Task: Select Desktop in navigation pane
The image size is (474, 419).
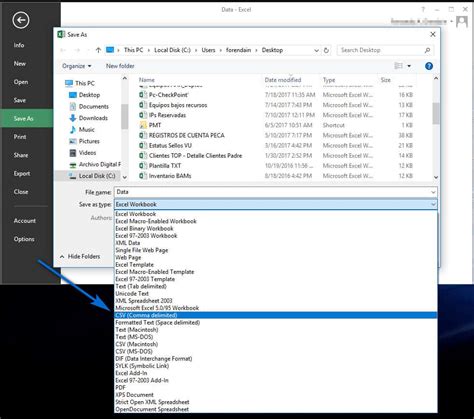Action: (84, 95)
